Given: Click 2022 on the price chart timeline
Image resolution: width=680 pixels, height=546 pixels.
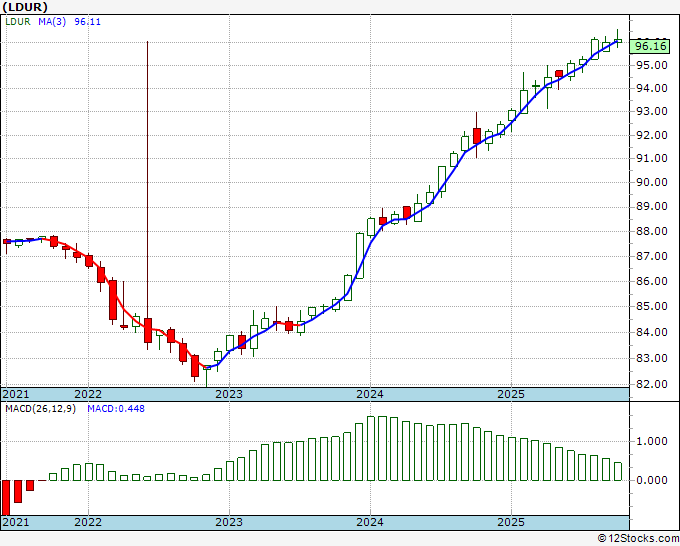Looking at the screenshot, I should (x=88, y=394).
